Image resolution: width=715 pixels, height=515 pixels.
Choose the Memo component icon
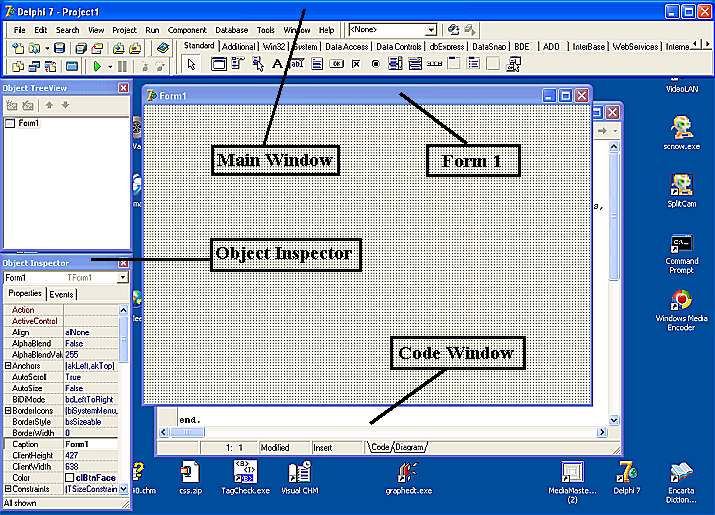[x=316, y=65]
